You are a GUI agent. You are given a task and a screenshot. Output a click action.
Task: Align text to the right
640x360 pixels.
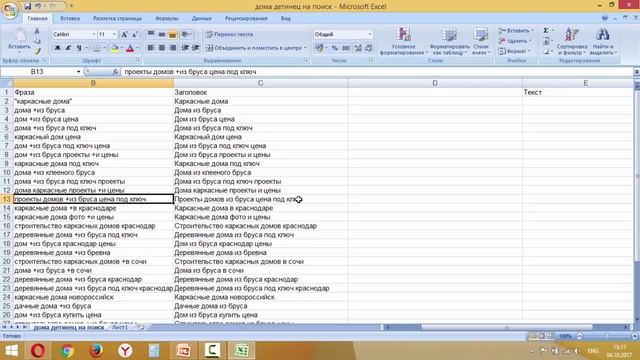172,48
